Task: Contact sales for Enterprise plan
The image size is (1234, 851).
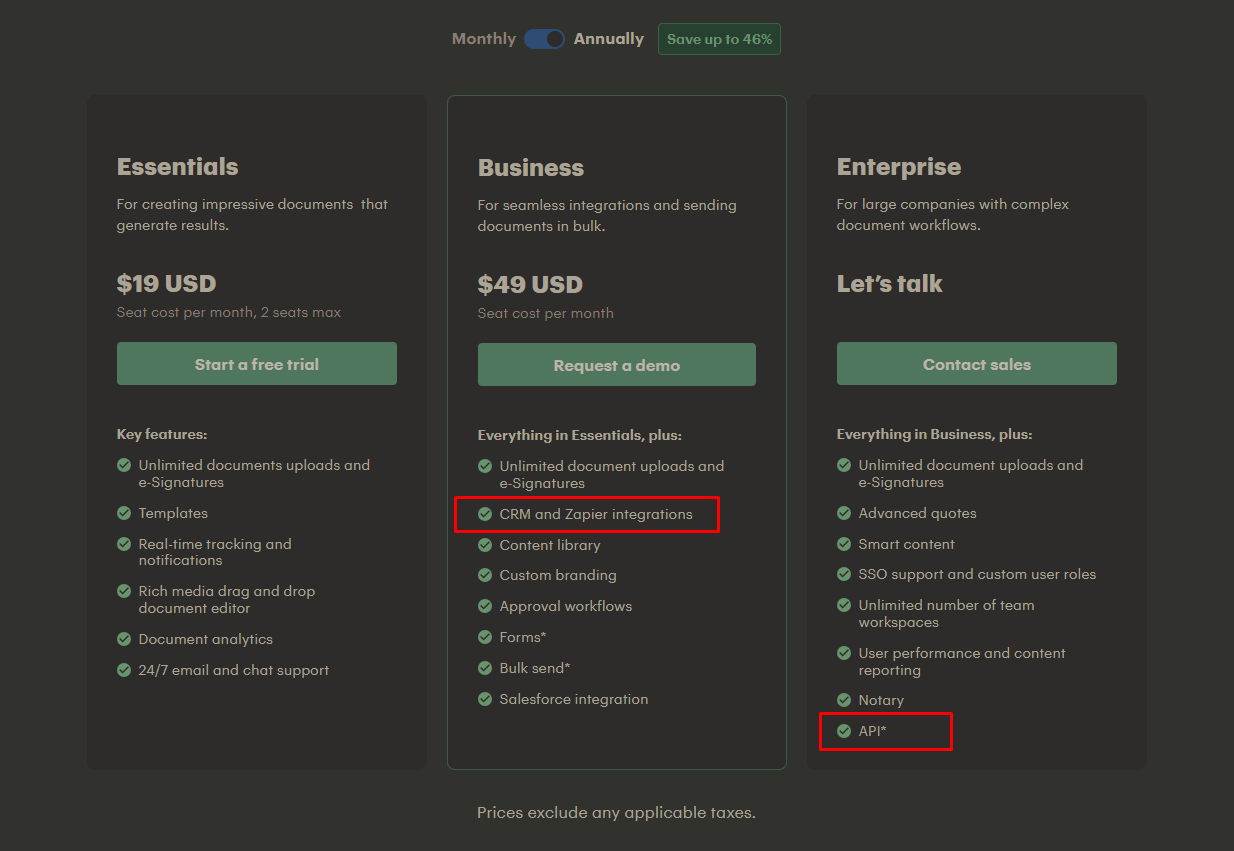Action: pos(977,364)
